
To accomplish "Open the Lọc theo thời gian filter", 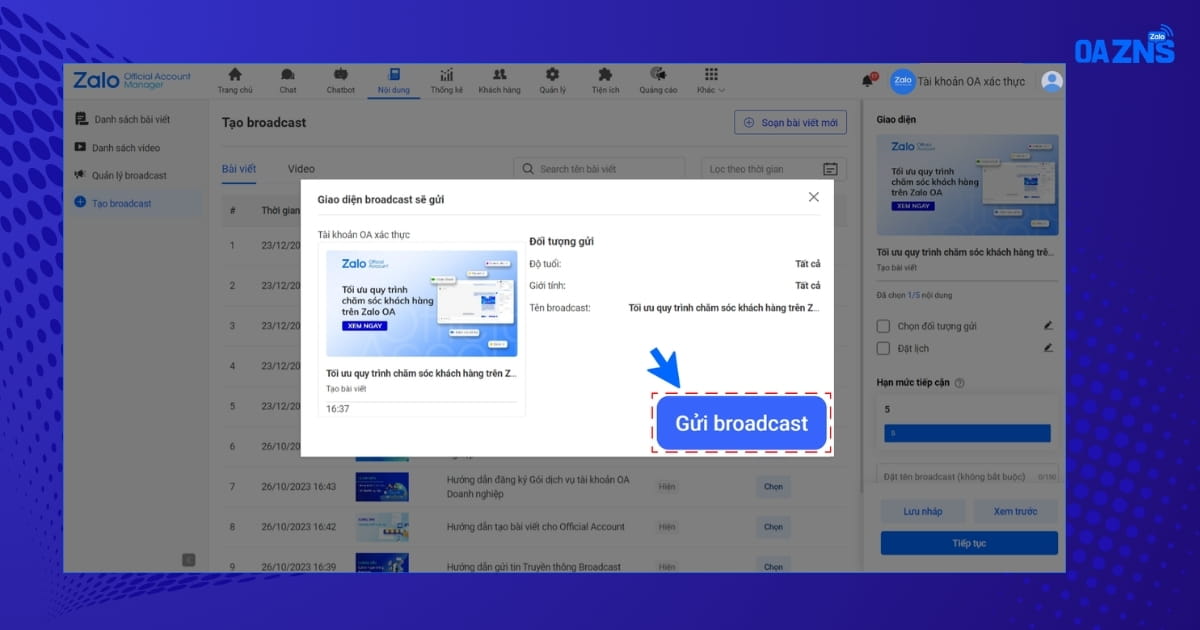I will pyautogui.click(x=773, y=169).
